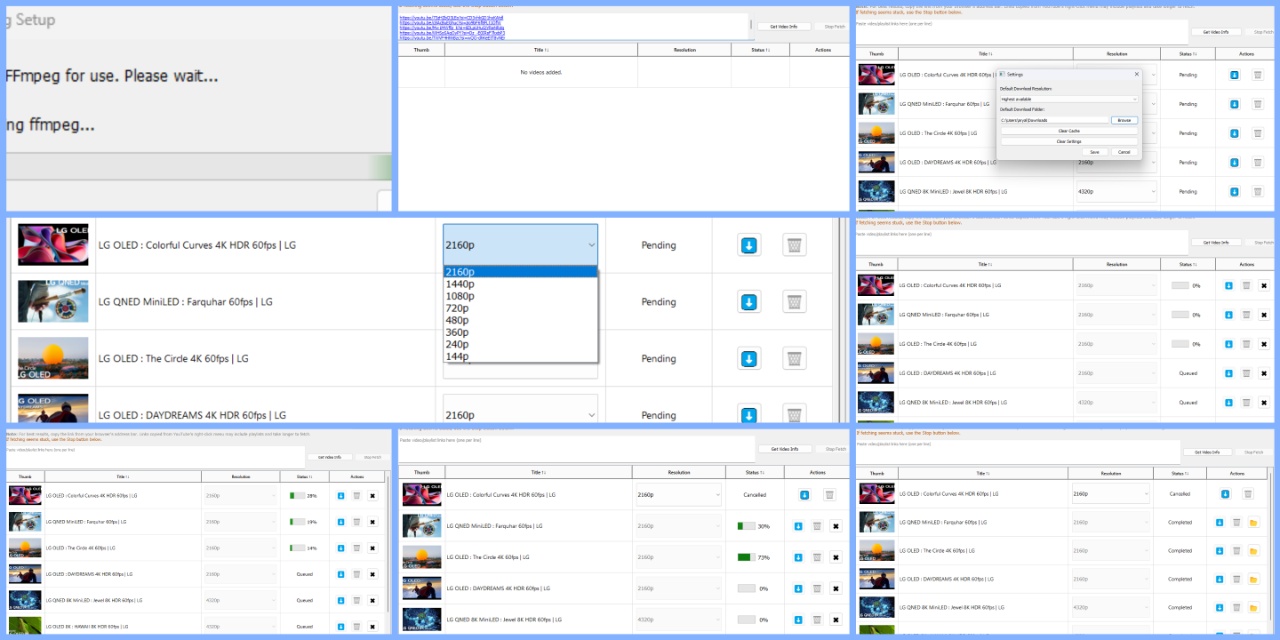Viewport: 1280px width, 640px height.
Task: Click The Circle sun thumbnail in the enlarged list
Action: click(53, 358)
